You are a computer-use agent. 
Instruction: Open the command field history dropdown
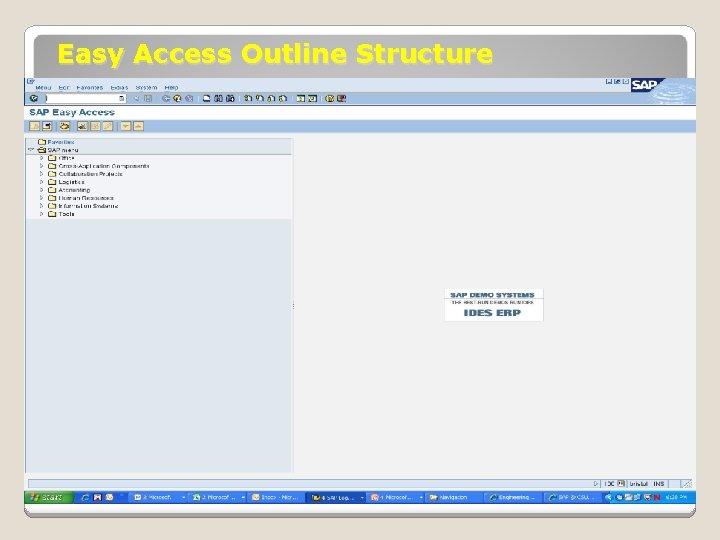[x=122, y=98]
